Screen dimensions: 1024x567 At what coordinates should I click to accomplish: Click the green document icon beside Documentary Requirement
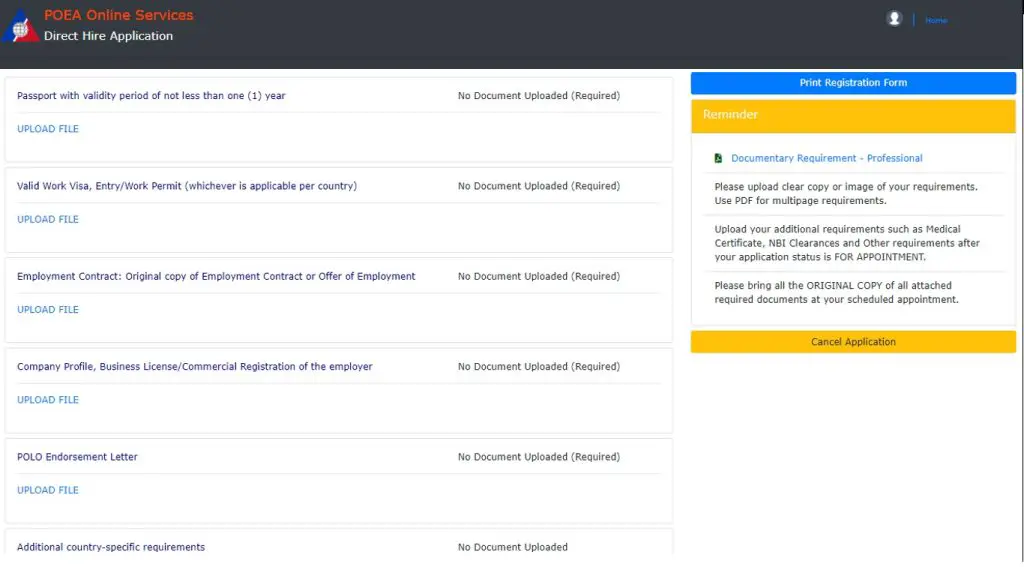click(x=718, y=158)
